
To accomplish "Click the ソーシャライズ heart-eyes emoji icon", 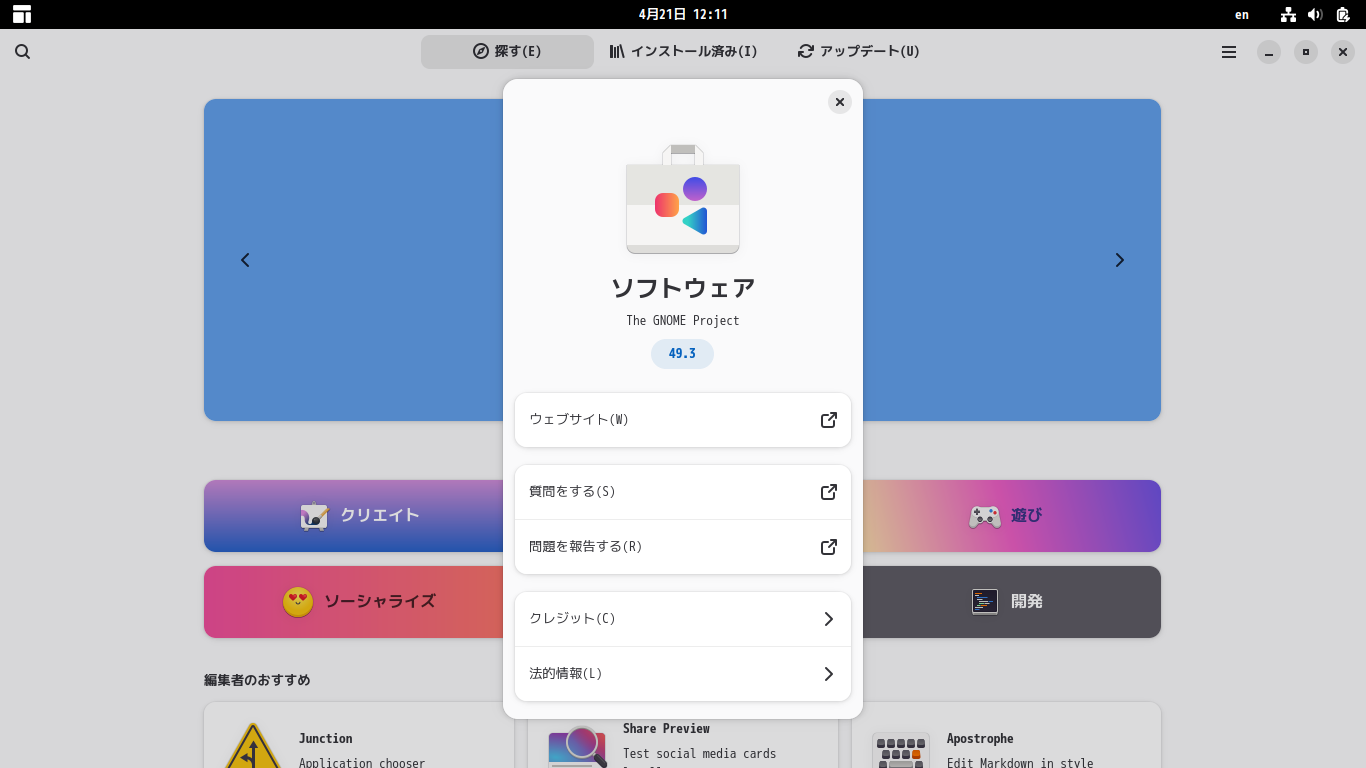I will [x=298, y=602].
